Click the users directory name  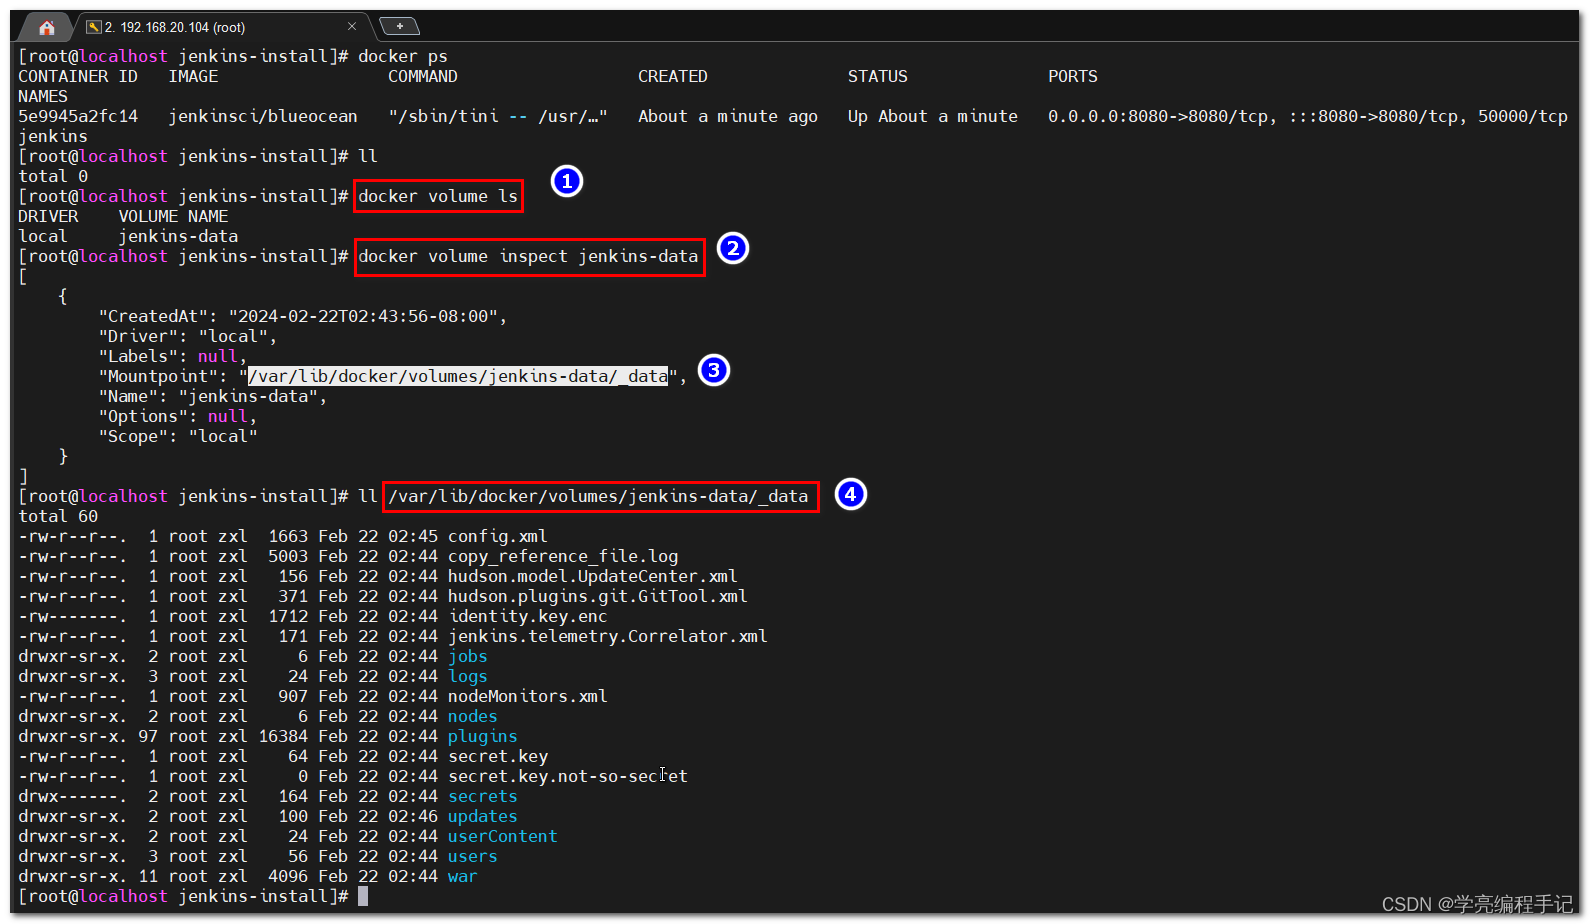coord(473,856)
